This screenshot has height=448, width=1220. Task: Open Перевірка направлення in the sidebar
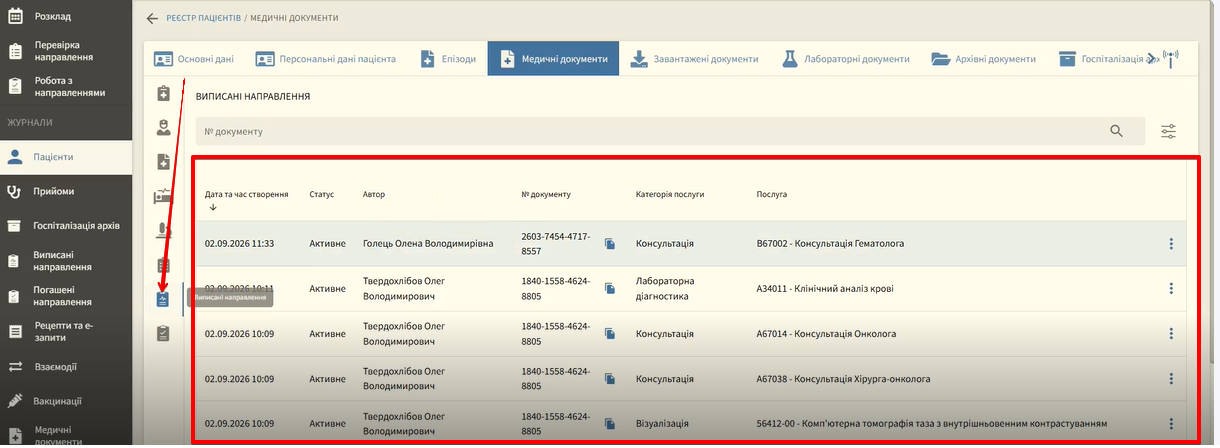click(x=66, y=51)
